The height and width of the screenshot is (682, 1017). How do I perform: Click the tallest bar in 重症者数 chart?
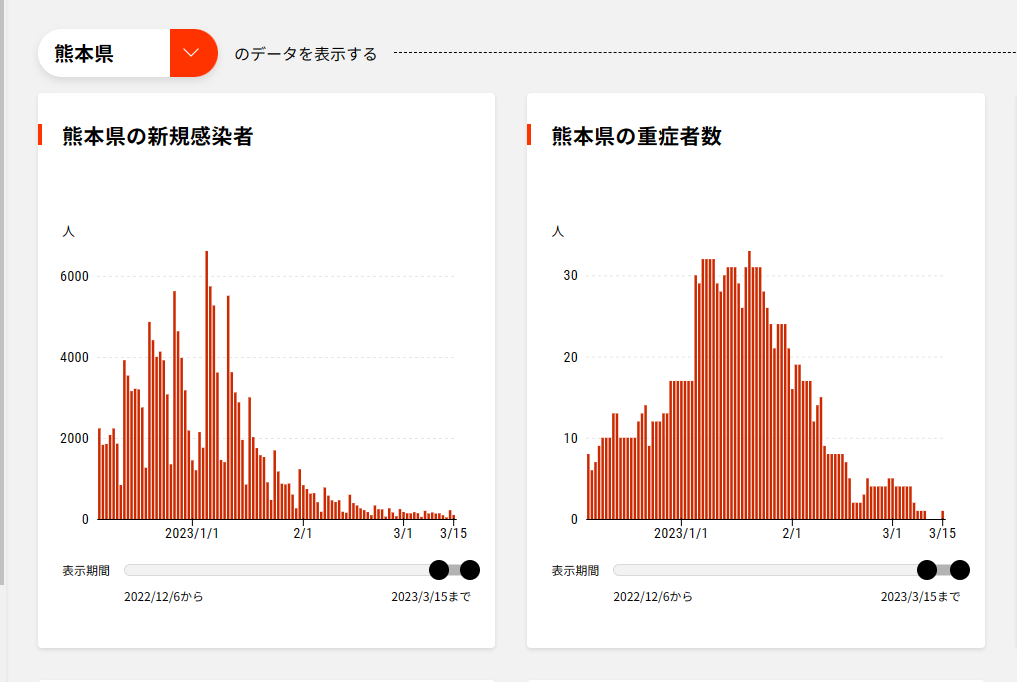(749, 385)
